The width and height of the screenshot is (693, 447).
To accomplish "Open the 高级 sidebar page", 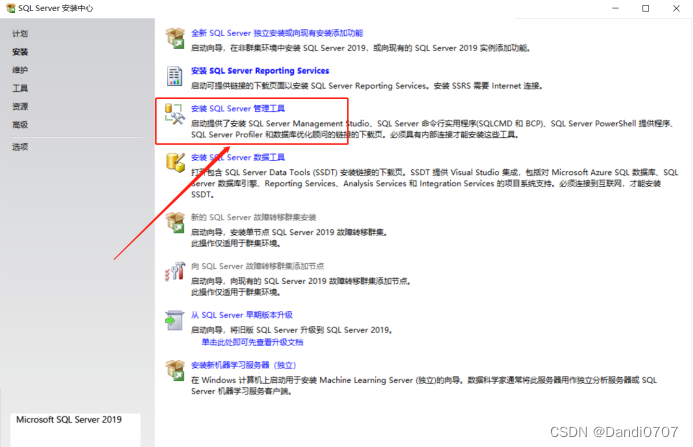I will click(20, 125).
